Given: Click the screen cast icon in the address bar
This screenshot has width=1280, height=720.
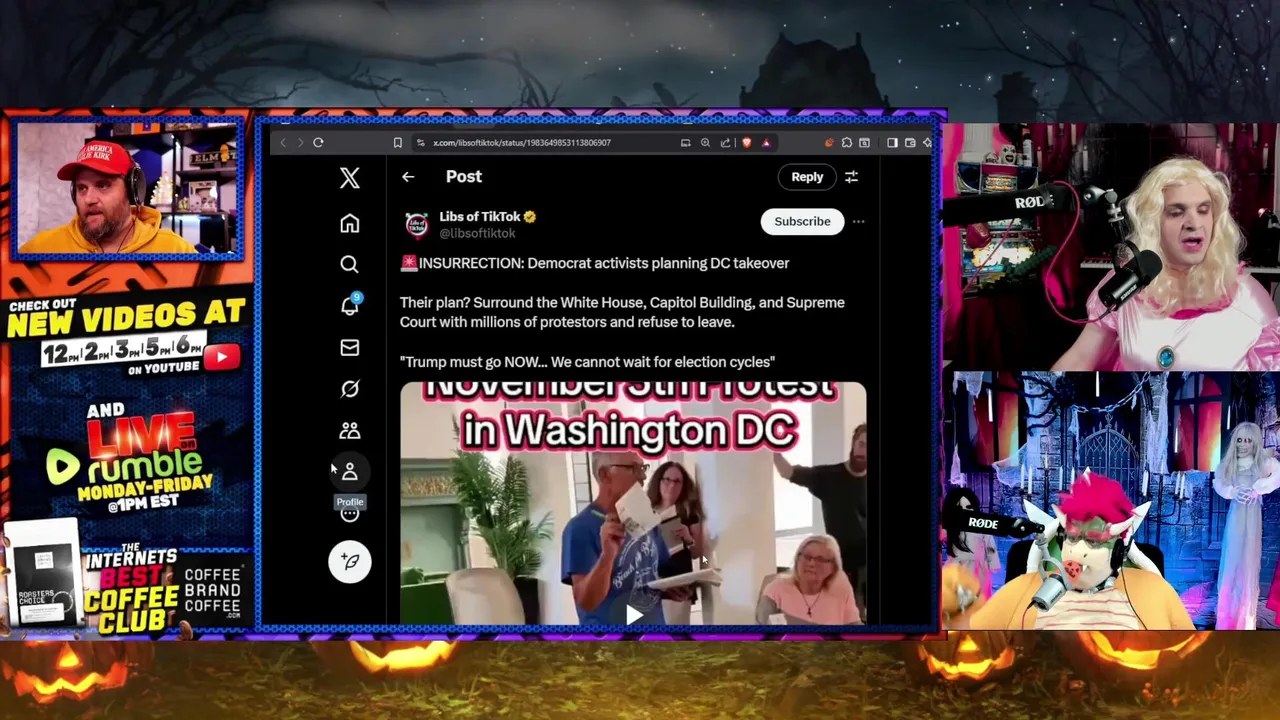Looking at the screenshot, I should tap(685, 143).
